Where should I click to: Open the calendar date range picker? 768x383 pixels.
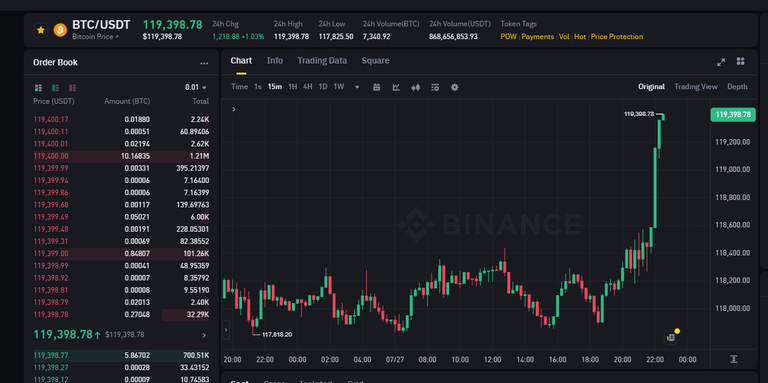point(377,87)
